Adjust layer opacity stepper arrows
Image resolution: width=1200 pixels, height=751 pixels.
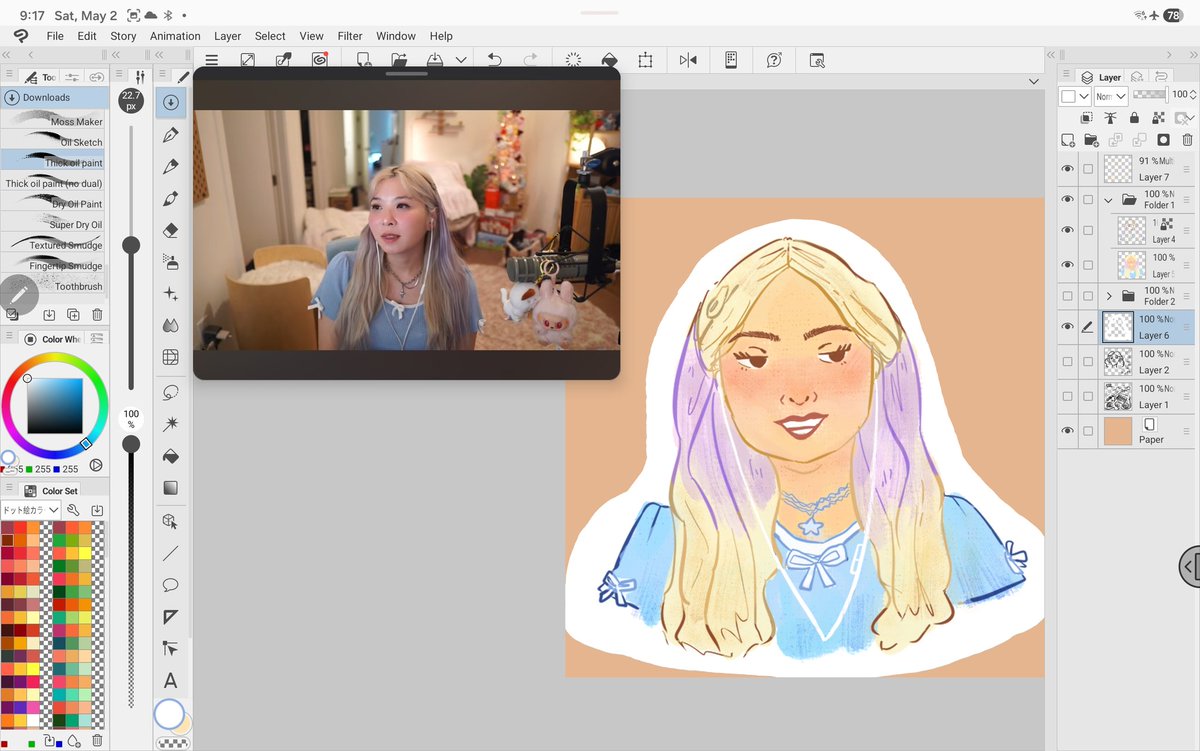pyautogui.click(x=1193, y=95)
